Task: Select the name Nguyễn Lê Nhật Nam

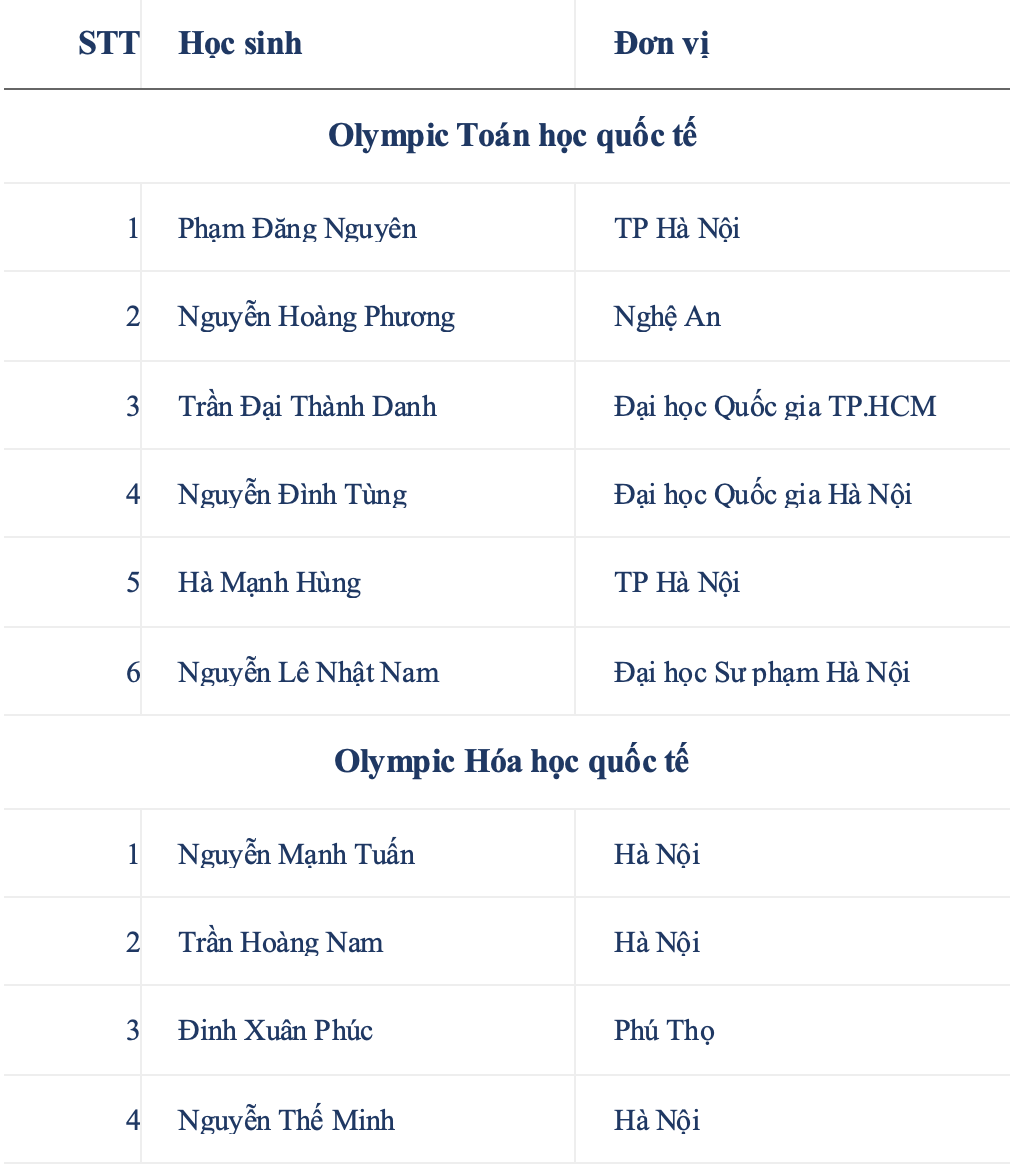Action: tap(308, 672)
